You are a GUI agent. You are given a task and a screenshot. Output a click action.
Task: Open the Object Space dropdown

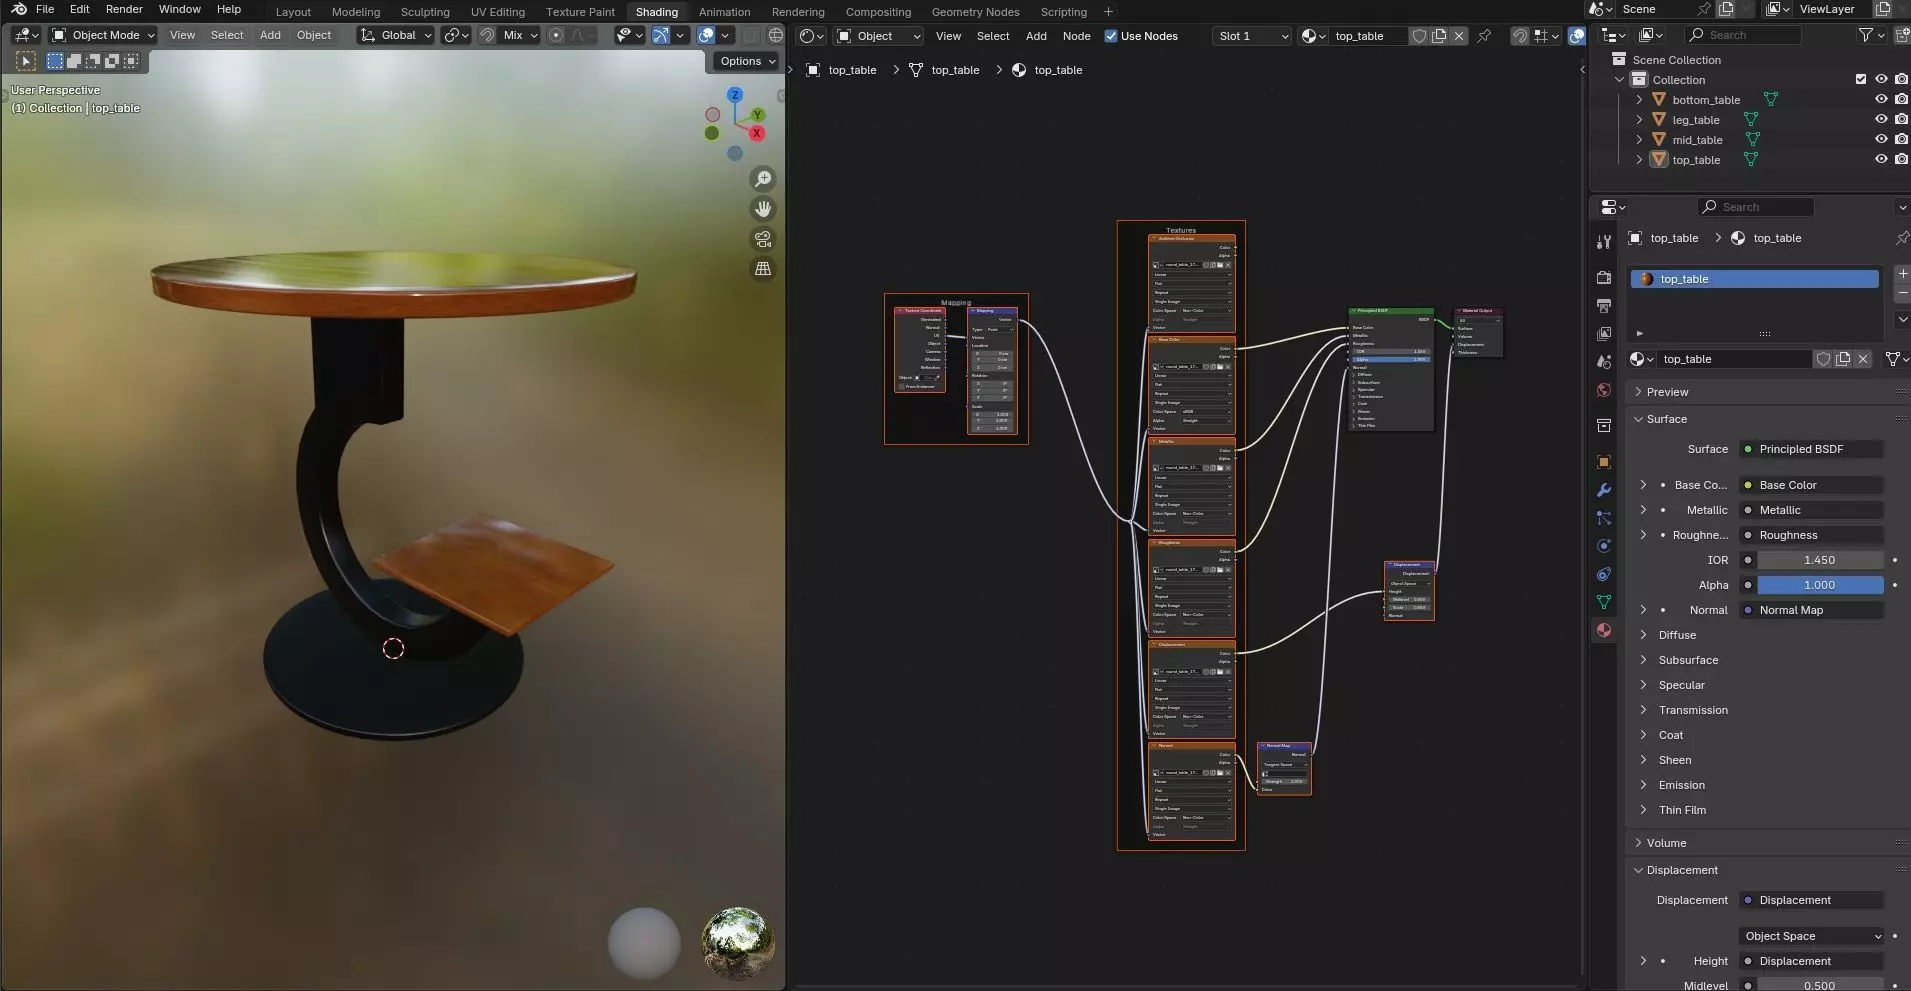tap(1812, 936)
